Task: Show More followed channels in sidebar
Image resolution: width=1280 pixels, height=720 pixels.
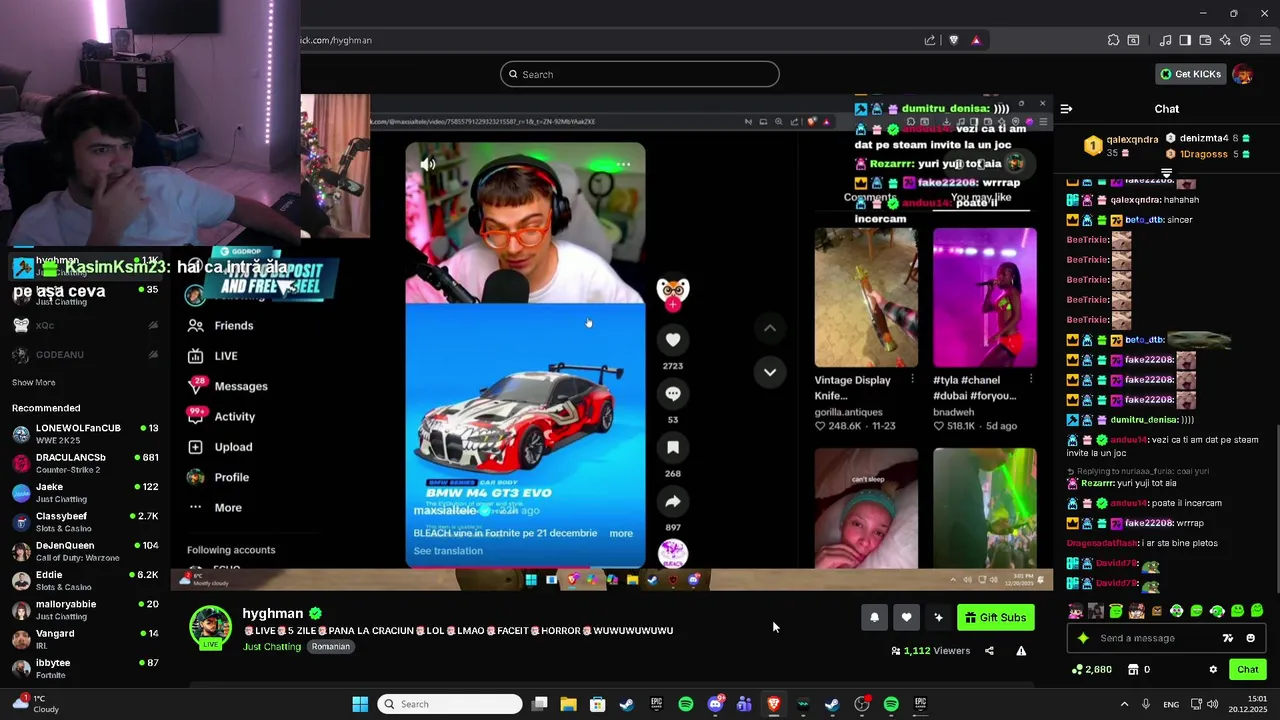Action: [33, 382]
